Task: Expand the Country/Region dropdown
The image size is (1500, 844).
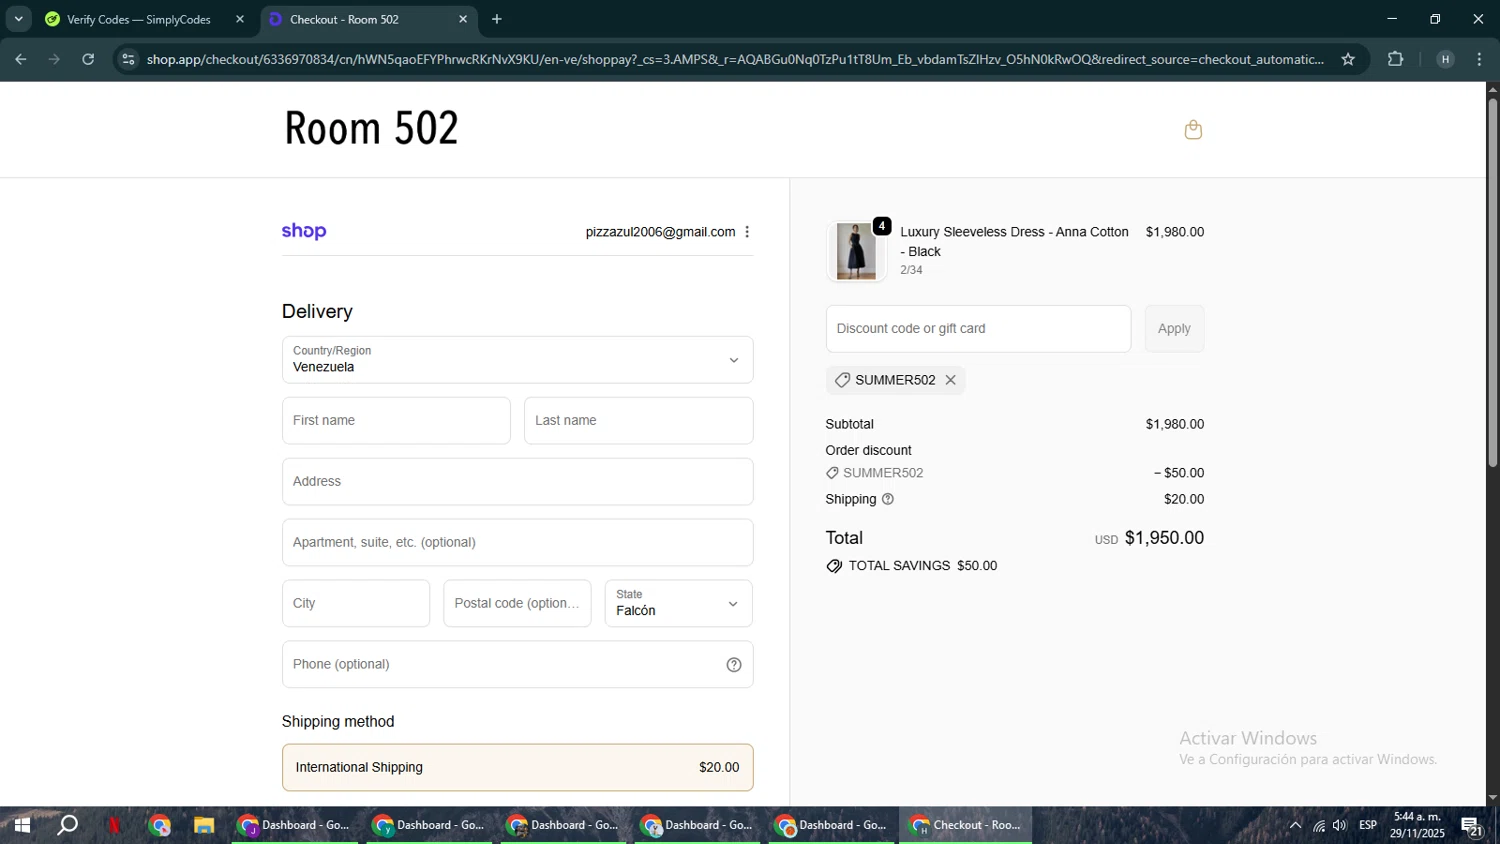Action: [517, 360]
